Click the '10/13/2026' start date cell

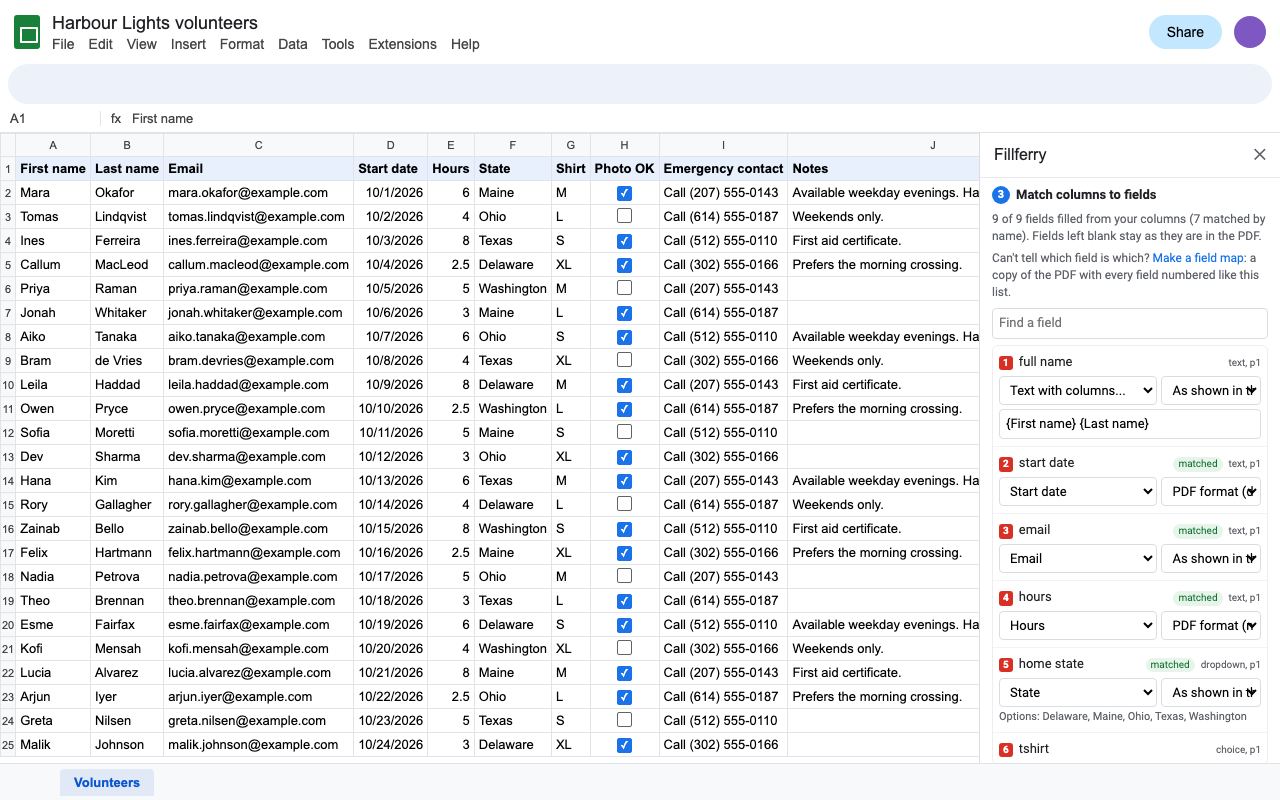(390, 481)
